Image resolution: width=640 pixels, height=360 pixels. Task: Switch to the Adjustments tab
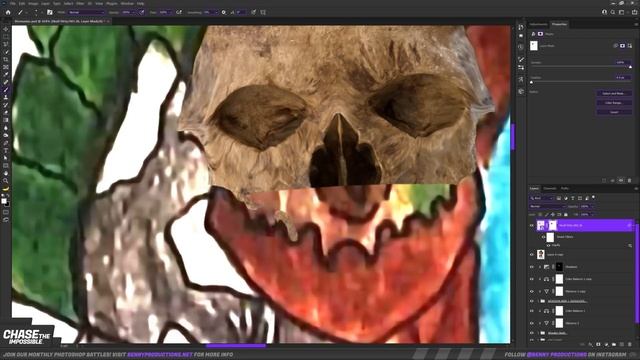click(538, 24)
